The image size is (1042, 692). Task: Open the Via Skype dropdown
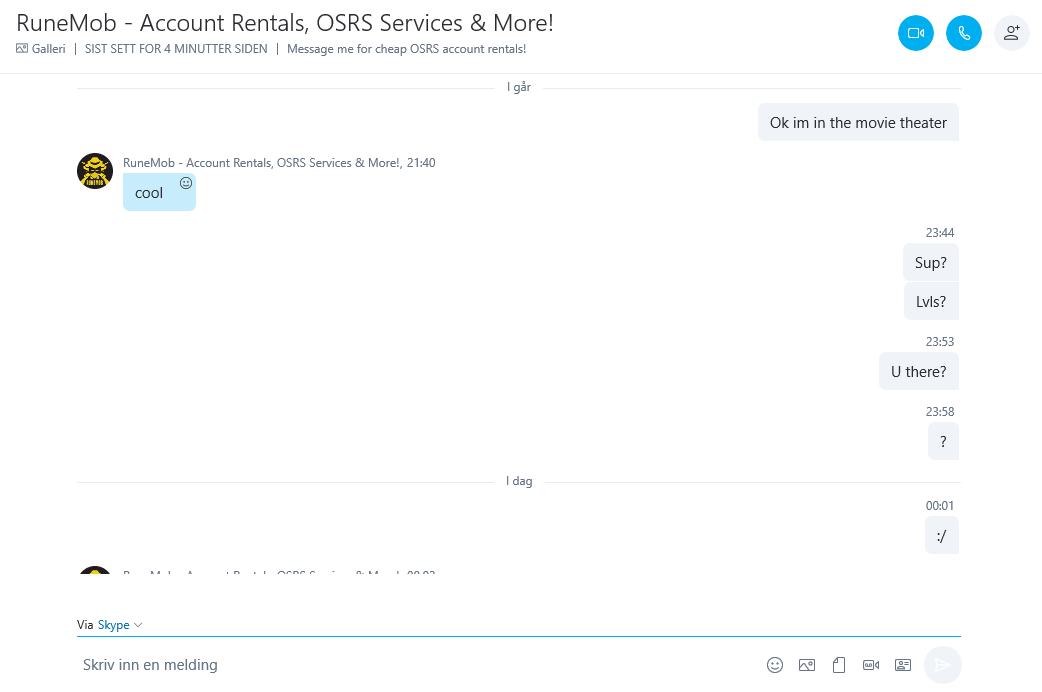click(x=120, y=625)
